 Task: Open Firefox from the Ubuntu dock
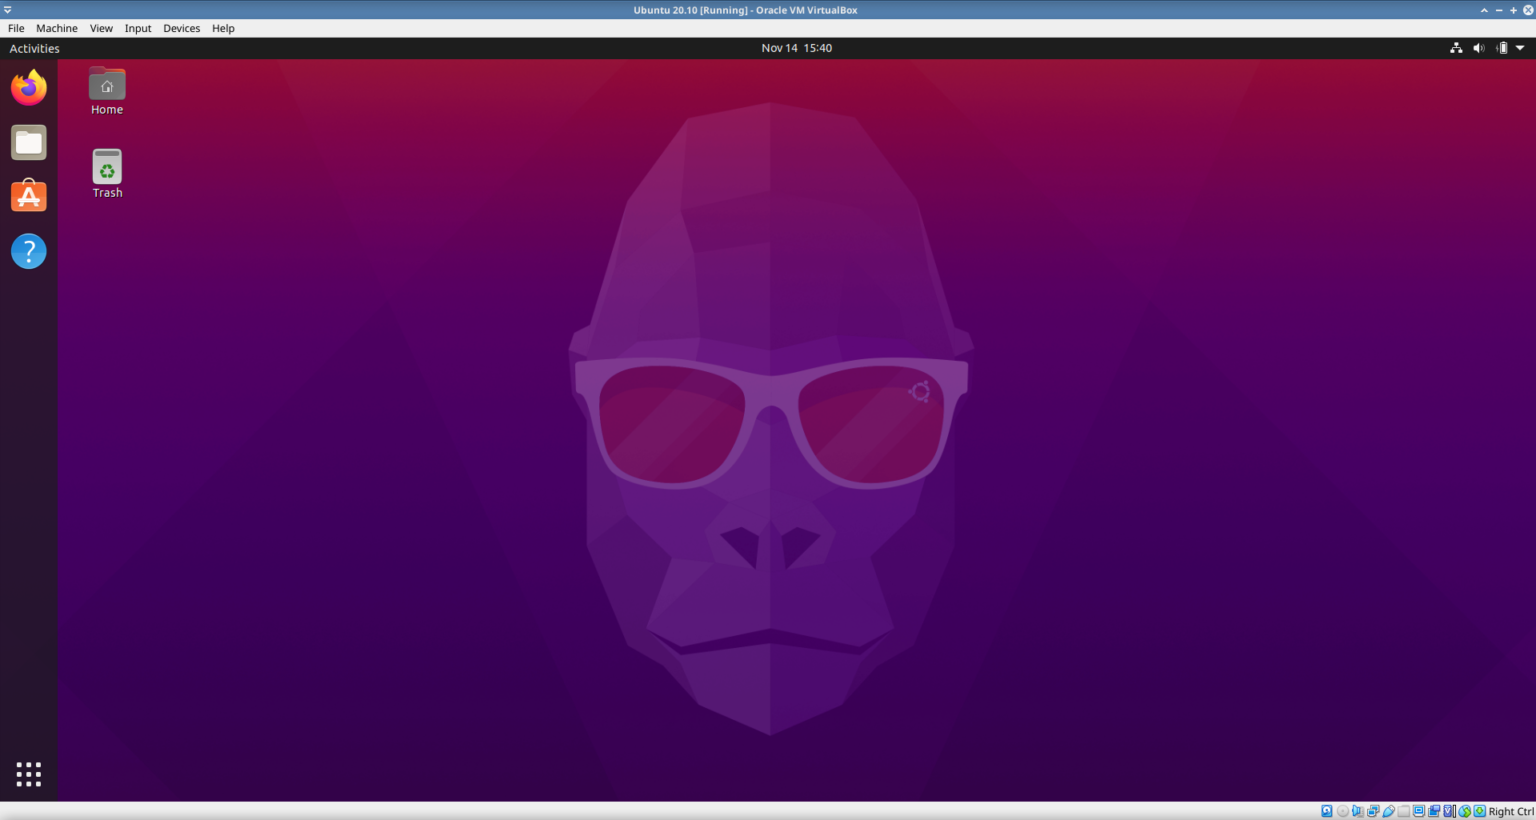pos(29,88)
